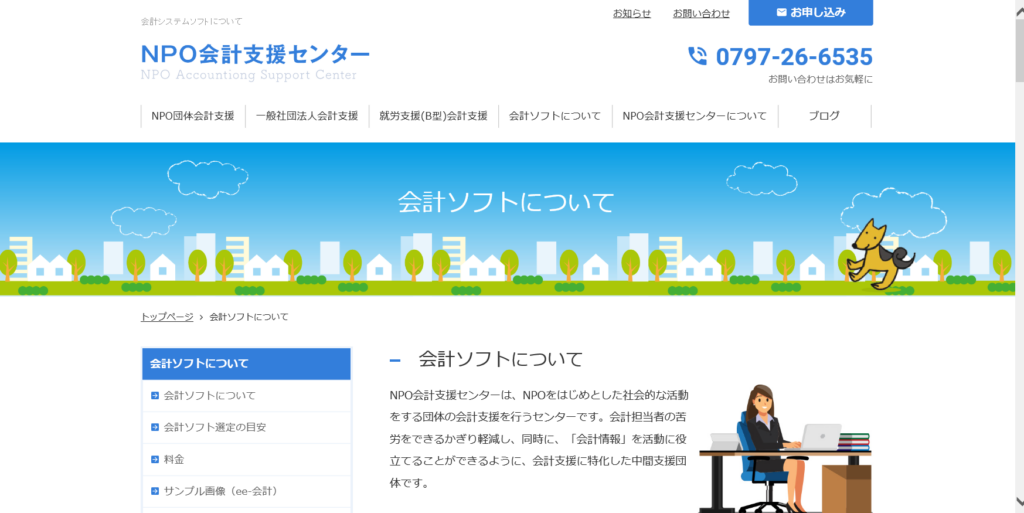Click the banner title 会計ソフトについて
Viewport: 1024px width, 513px height.
point(506,202)
